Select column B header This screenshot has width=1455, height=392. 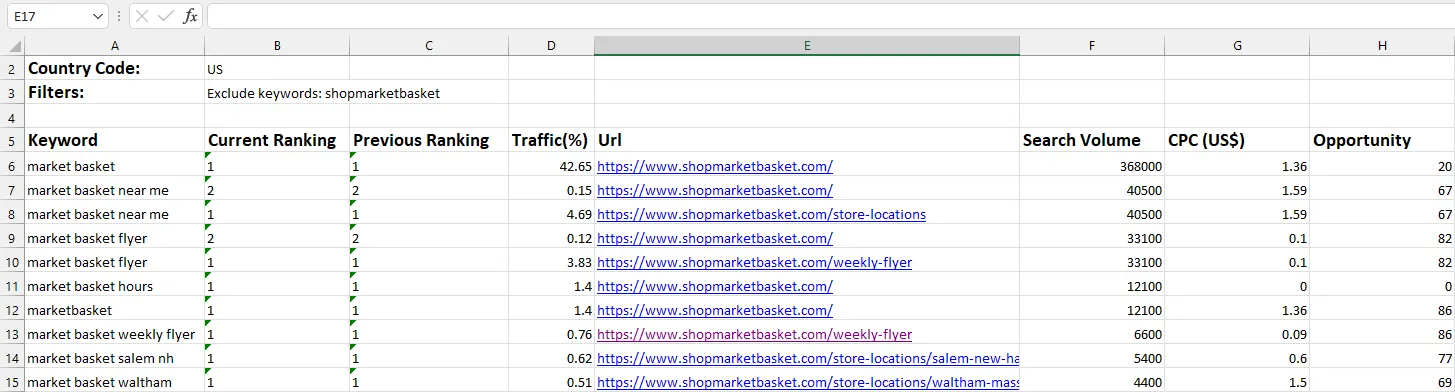point(277,46)
